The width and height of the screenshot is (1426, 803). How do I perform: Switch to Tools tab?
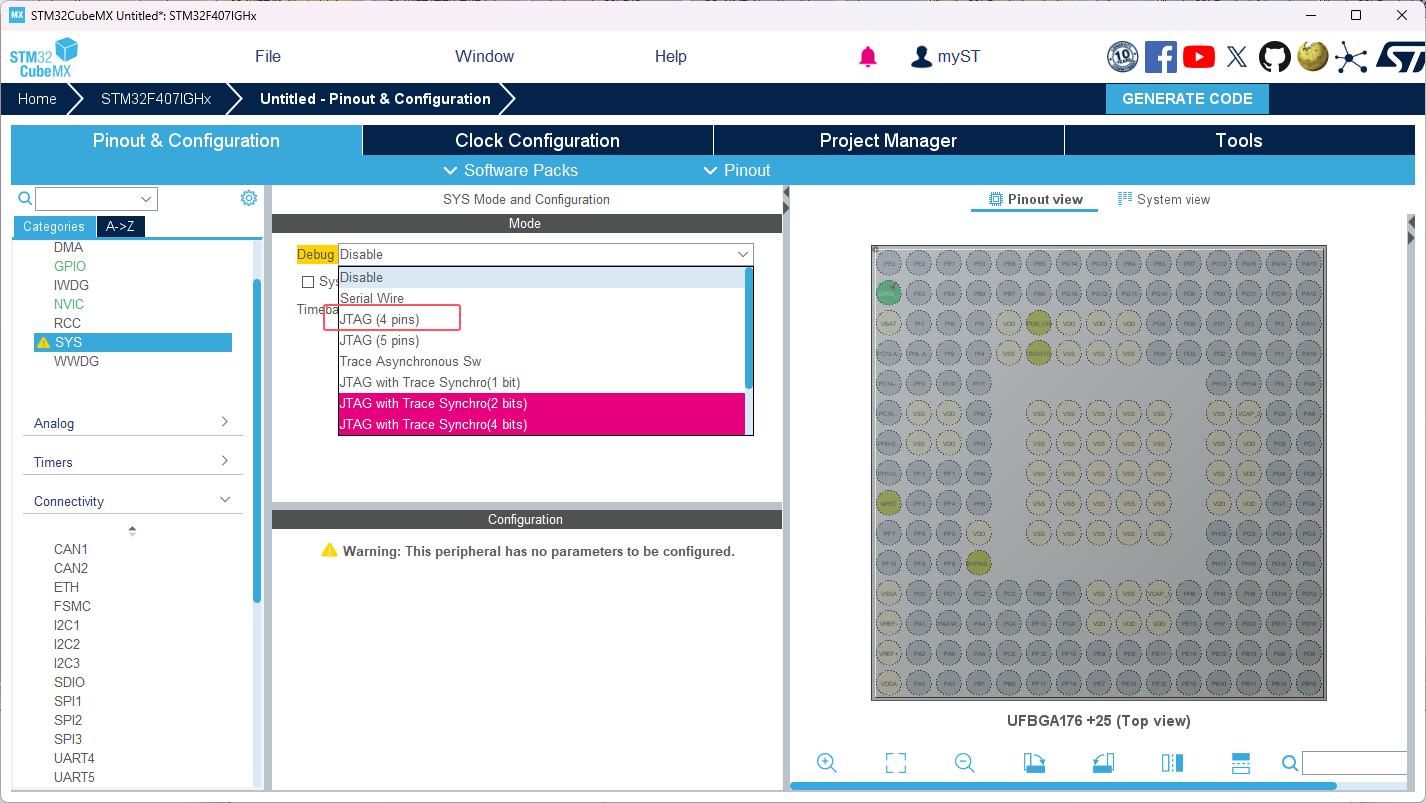click(1239, 140)
